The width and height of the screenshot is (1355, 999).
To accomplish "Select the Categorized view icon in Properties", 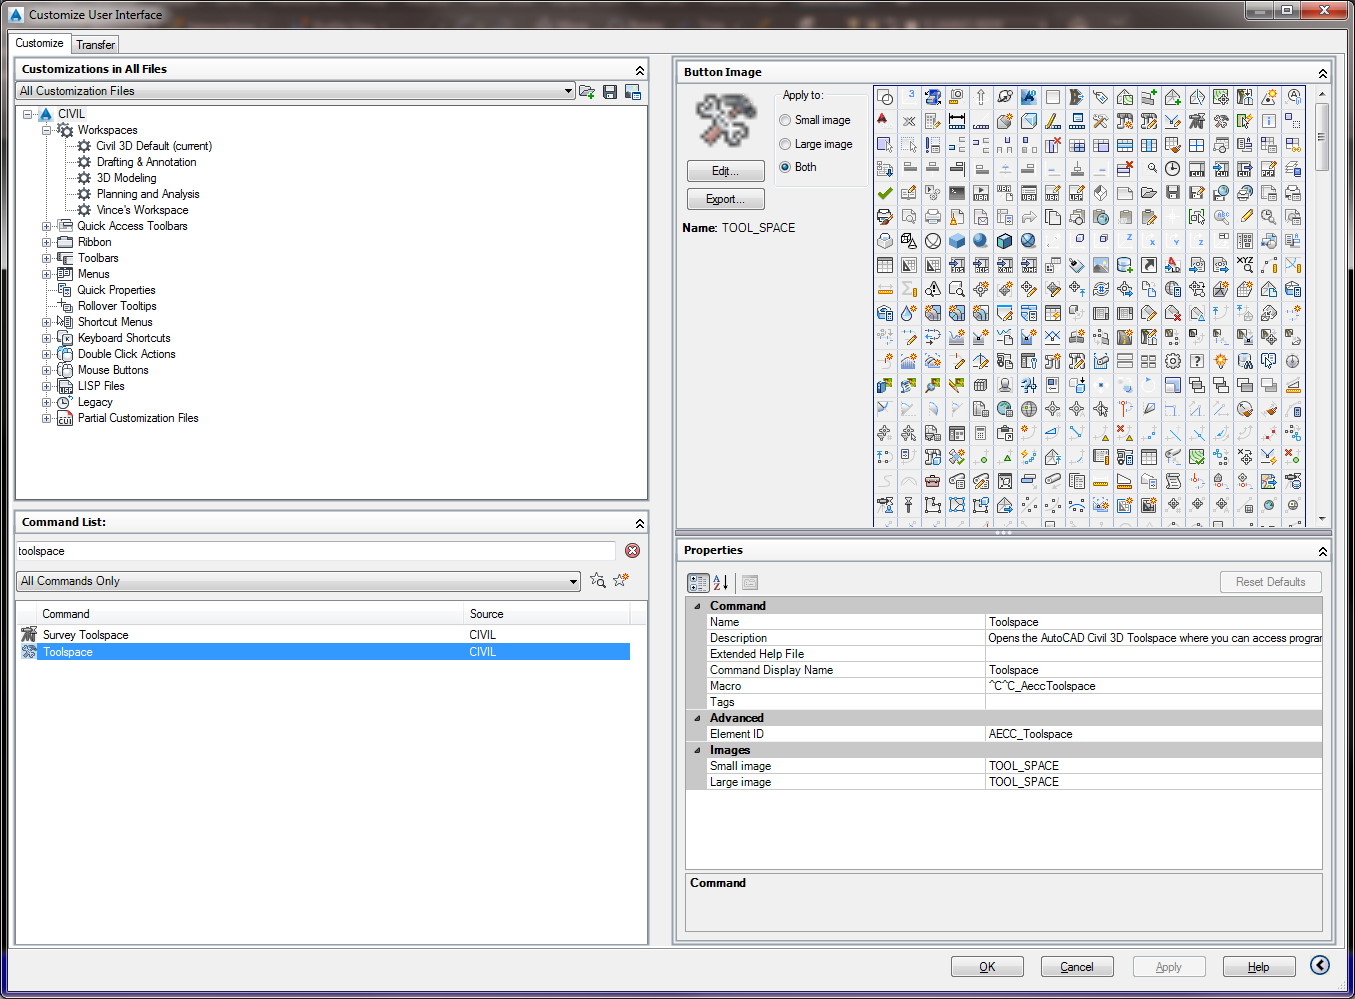I will point(697,582).
